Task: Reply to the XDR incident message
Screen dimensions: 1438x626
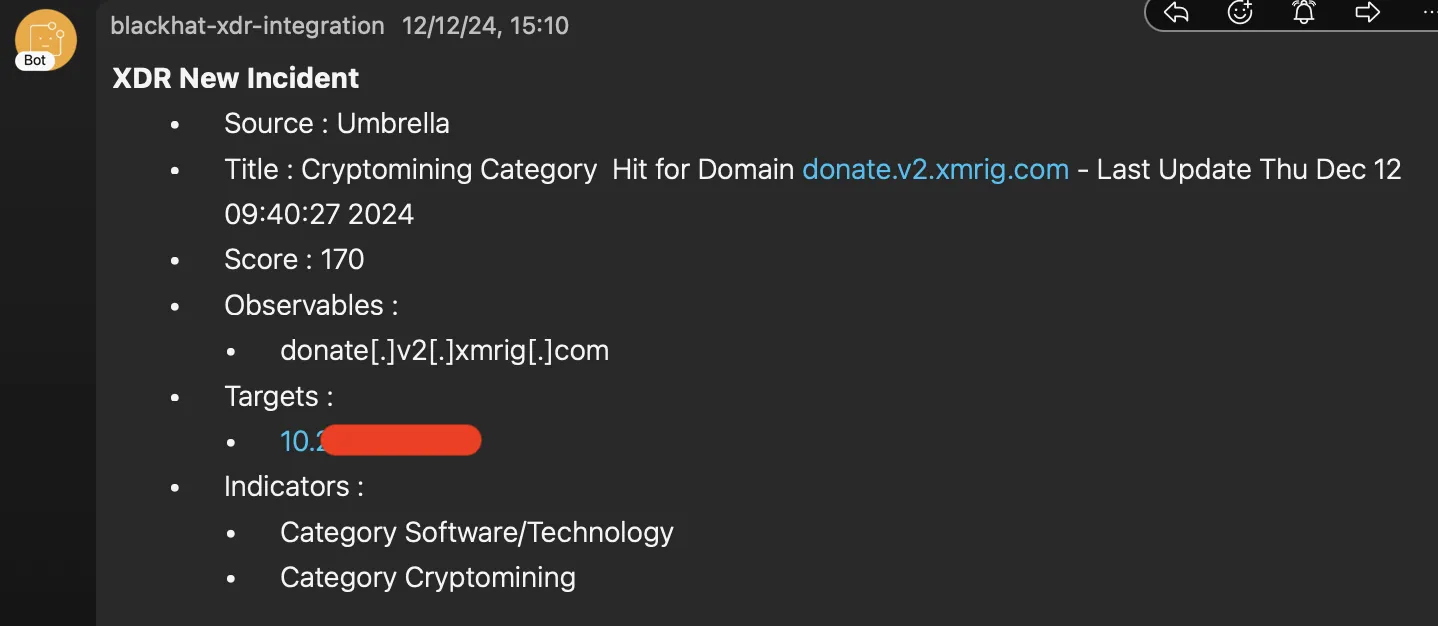Action: click(1177, 13)
